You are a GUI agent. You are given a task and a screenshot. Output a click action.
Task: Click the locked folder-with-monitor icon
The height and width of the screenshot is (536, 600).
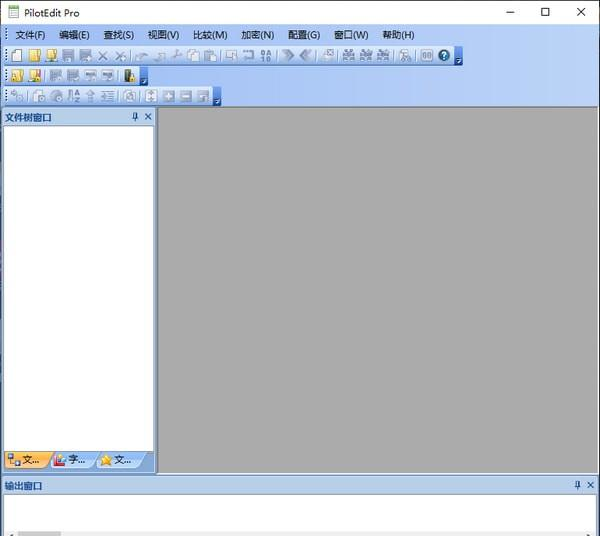(35, 76)
